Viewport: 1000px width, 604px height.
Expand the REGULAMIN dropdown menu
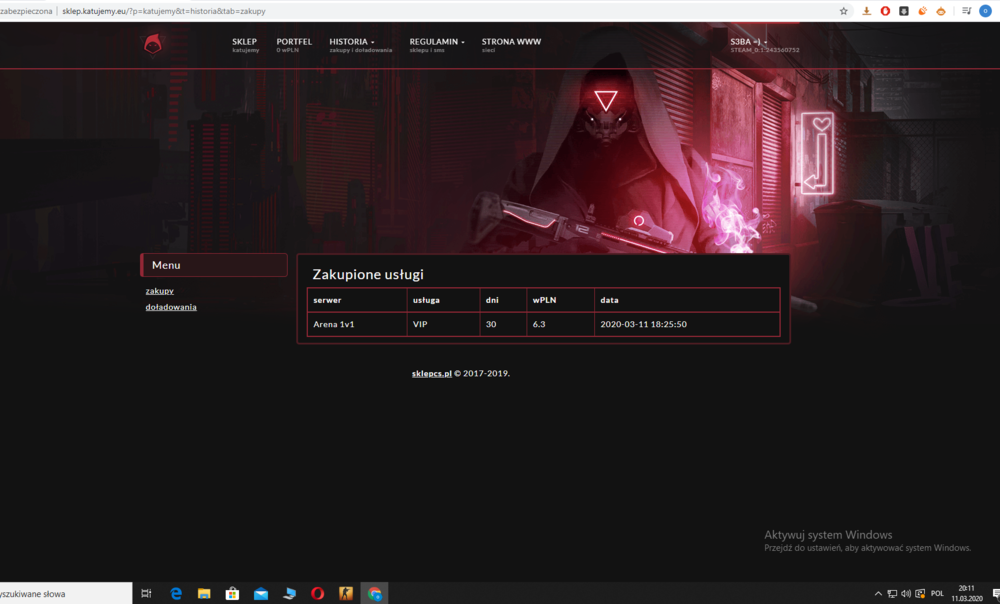click(437, 45)
